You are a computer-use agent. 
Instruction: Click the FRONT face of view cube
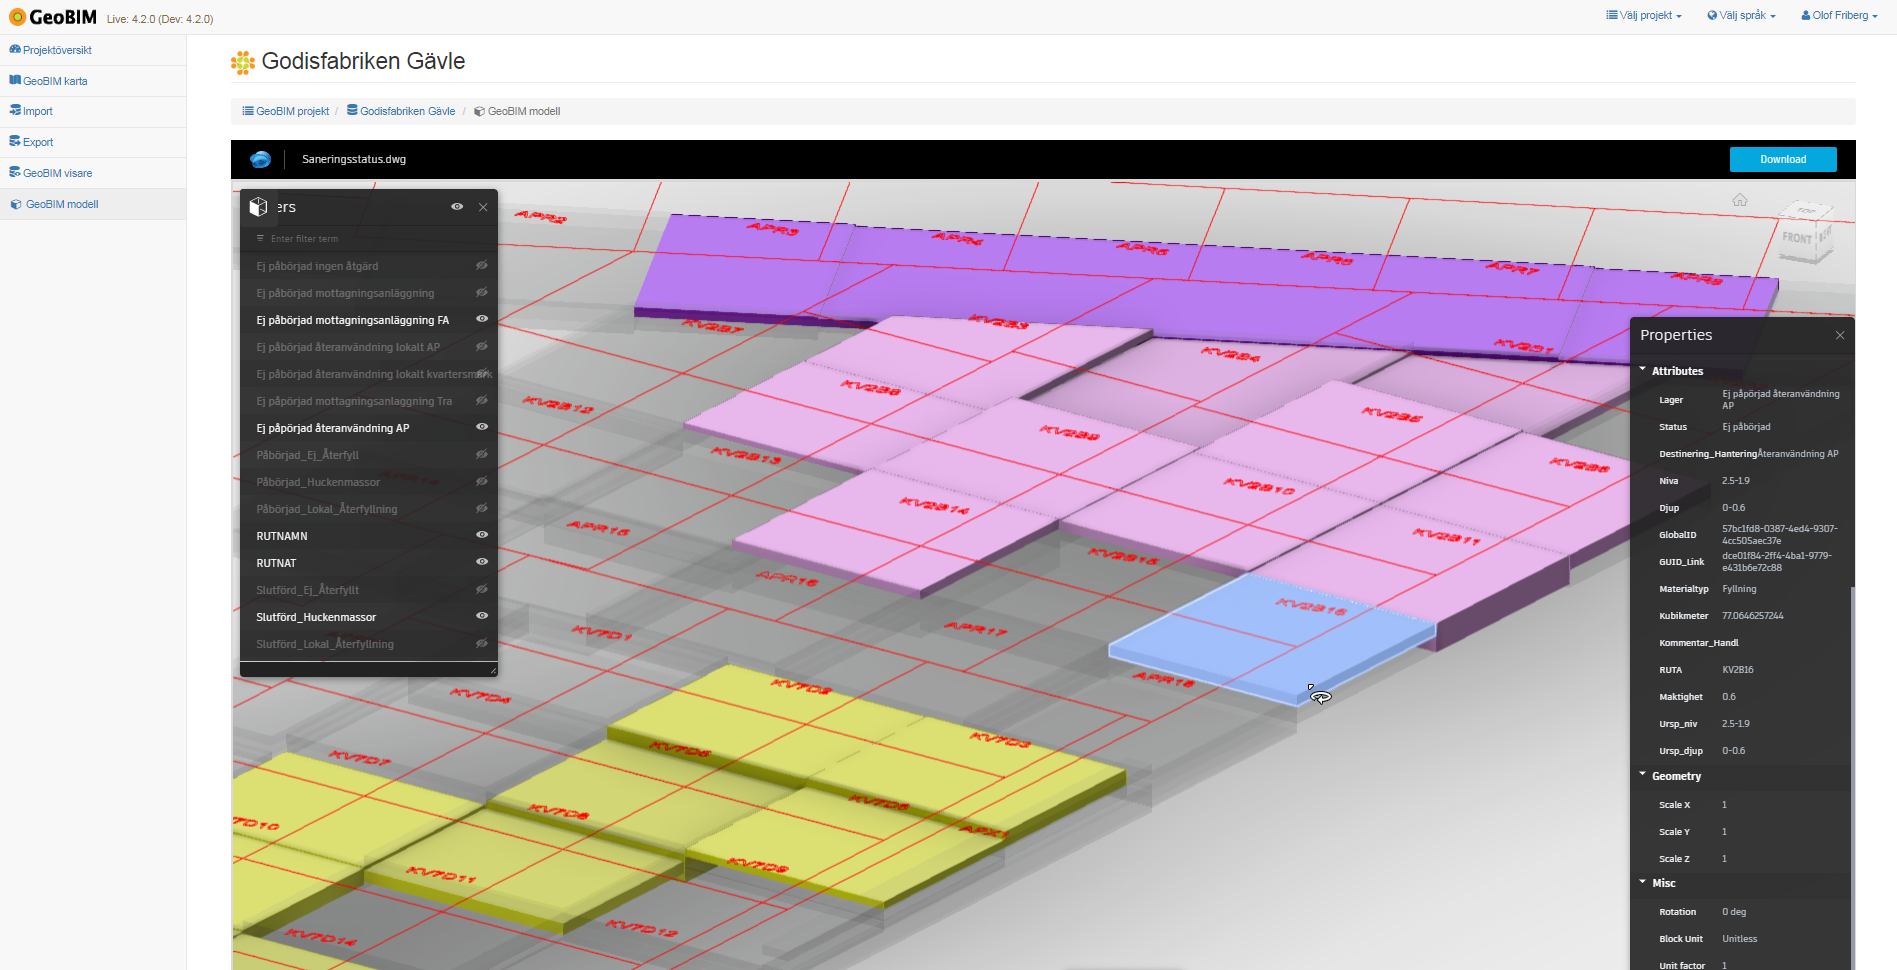click(x=1797, y=238)
